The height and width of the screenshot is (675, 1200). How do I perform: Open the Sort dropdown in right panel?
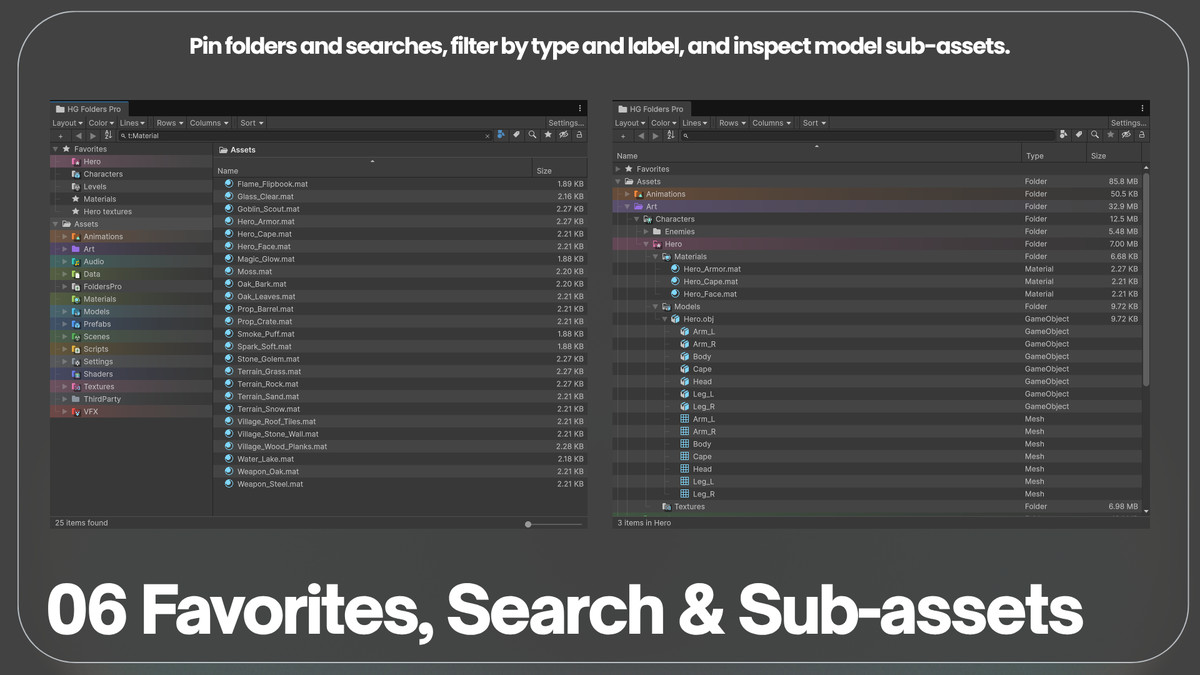pos(814,123)
